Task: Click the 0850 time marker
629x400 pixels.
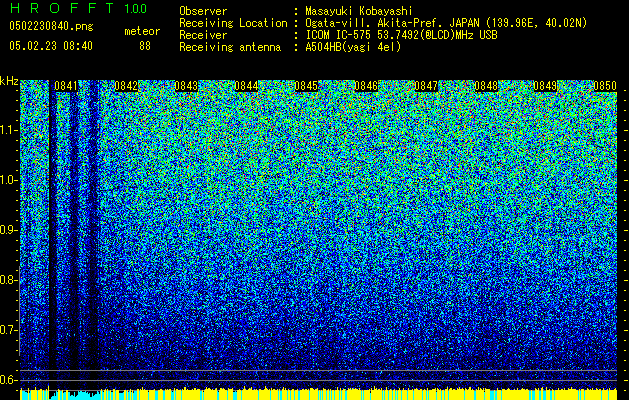Action: tap(605, 86)
